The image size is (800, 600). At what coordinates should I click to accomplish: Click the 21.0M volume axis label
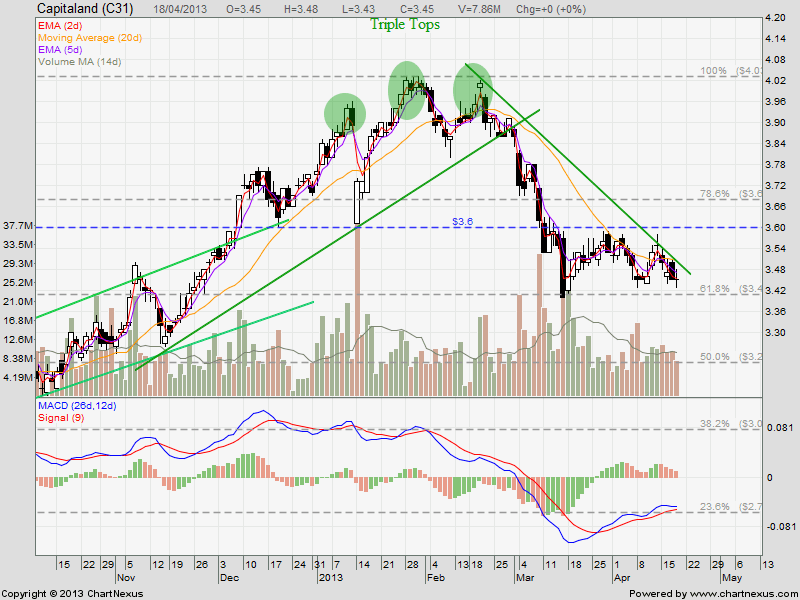[x=18, y=302]
